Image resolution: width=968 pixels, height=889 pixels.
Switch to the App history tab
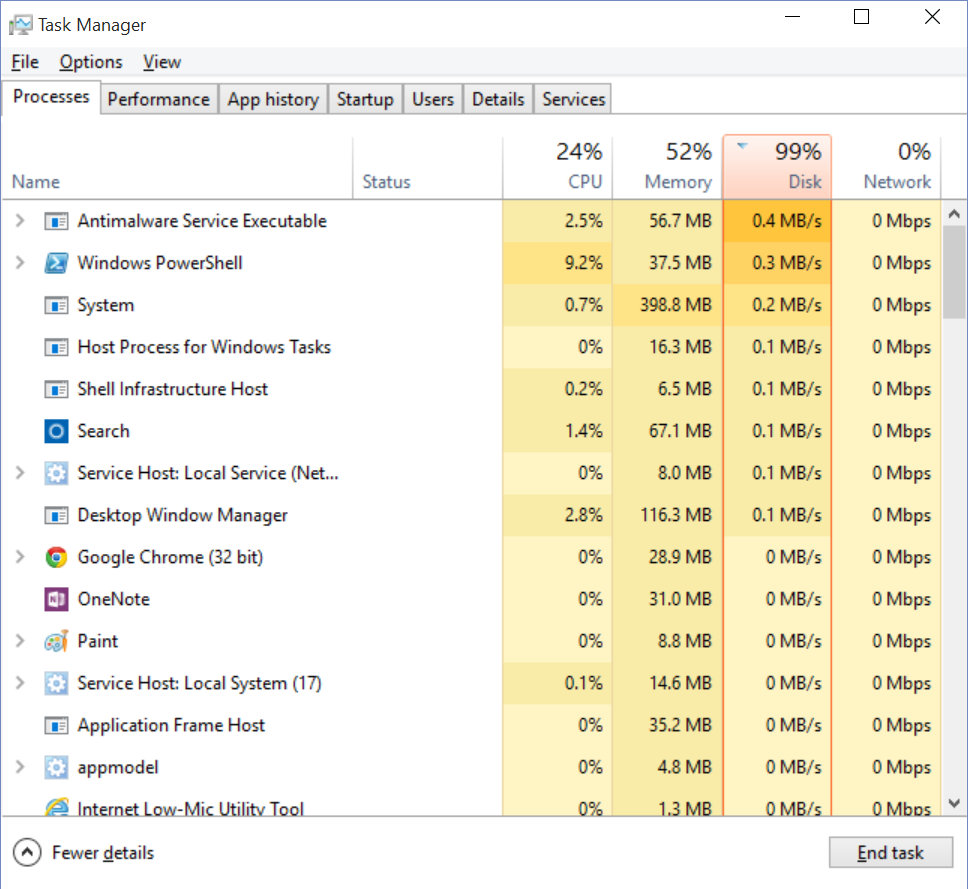click(x=273, y=99)
